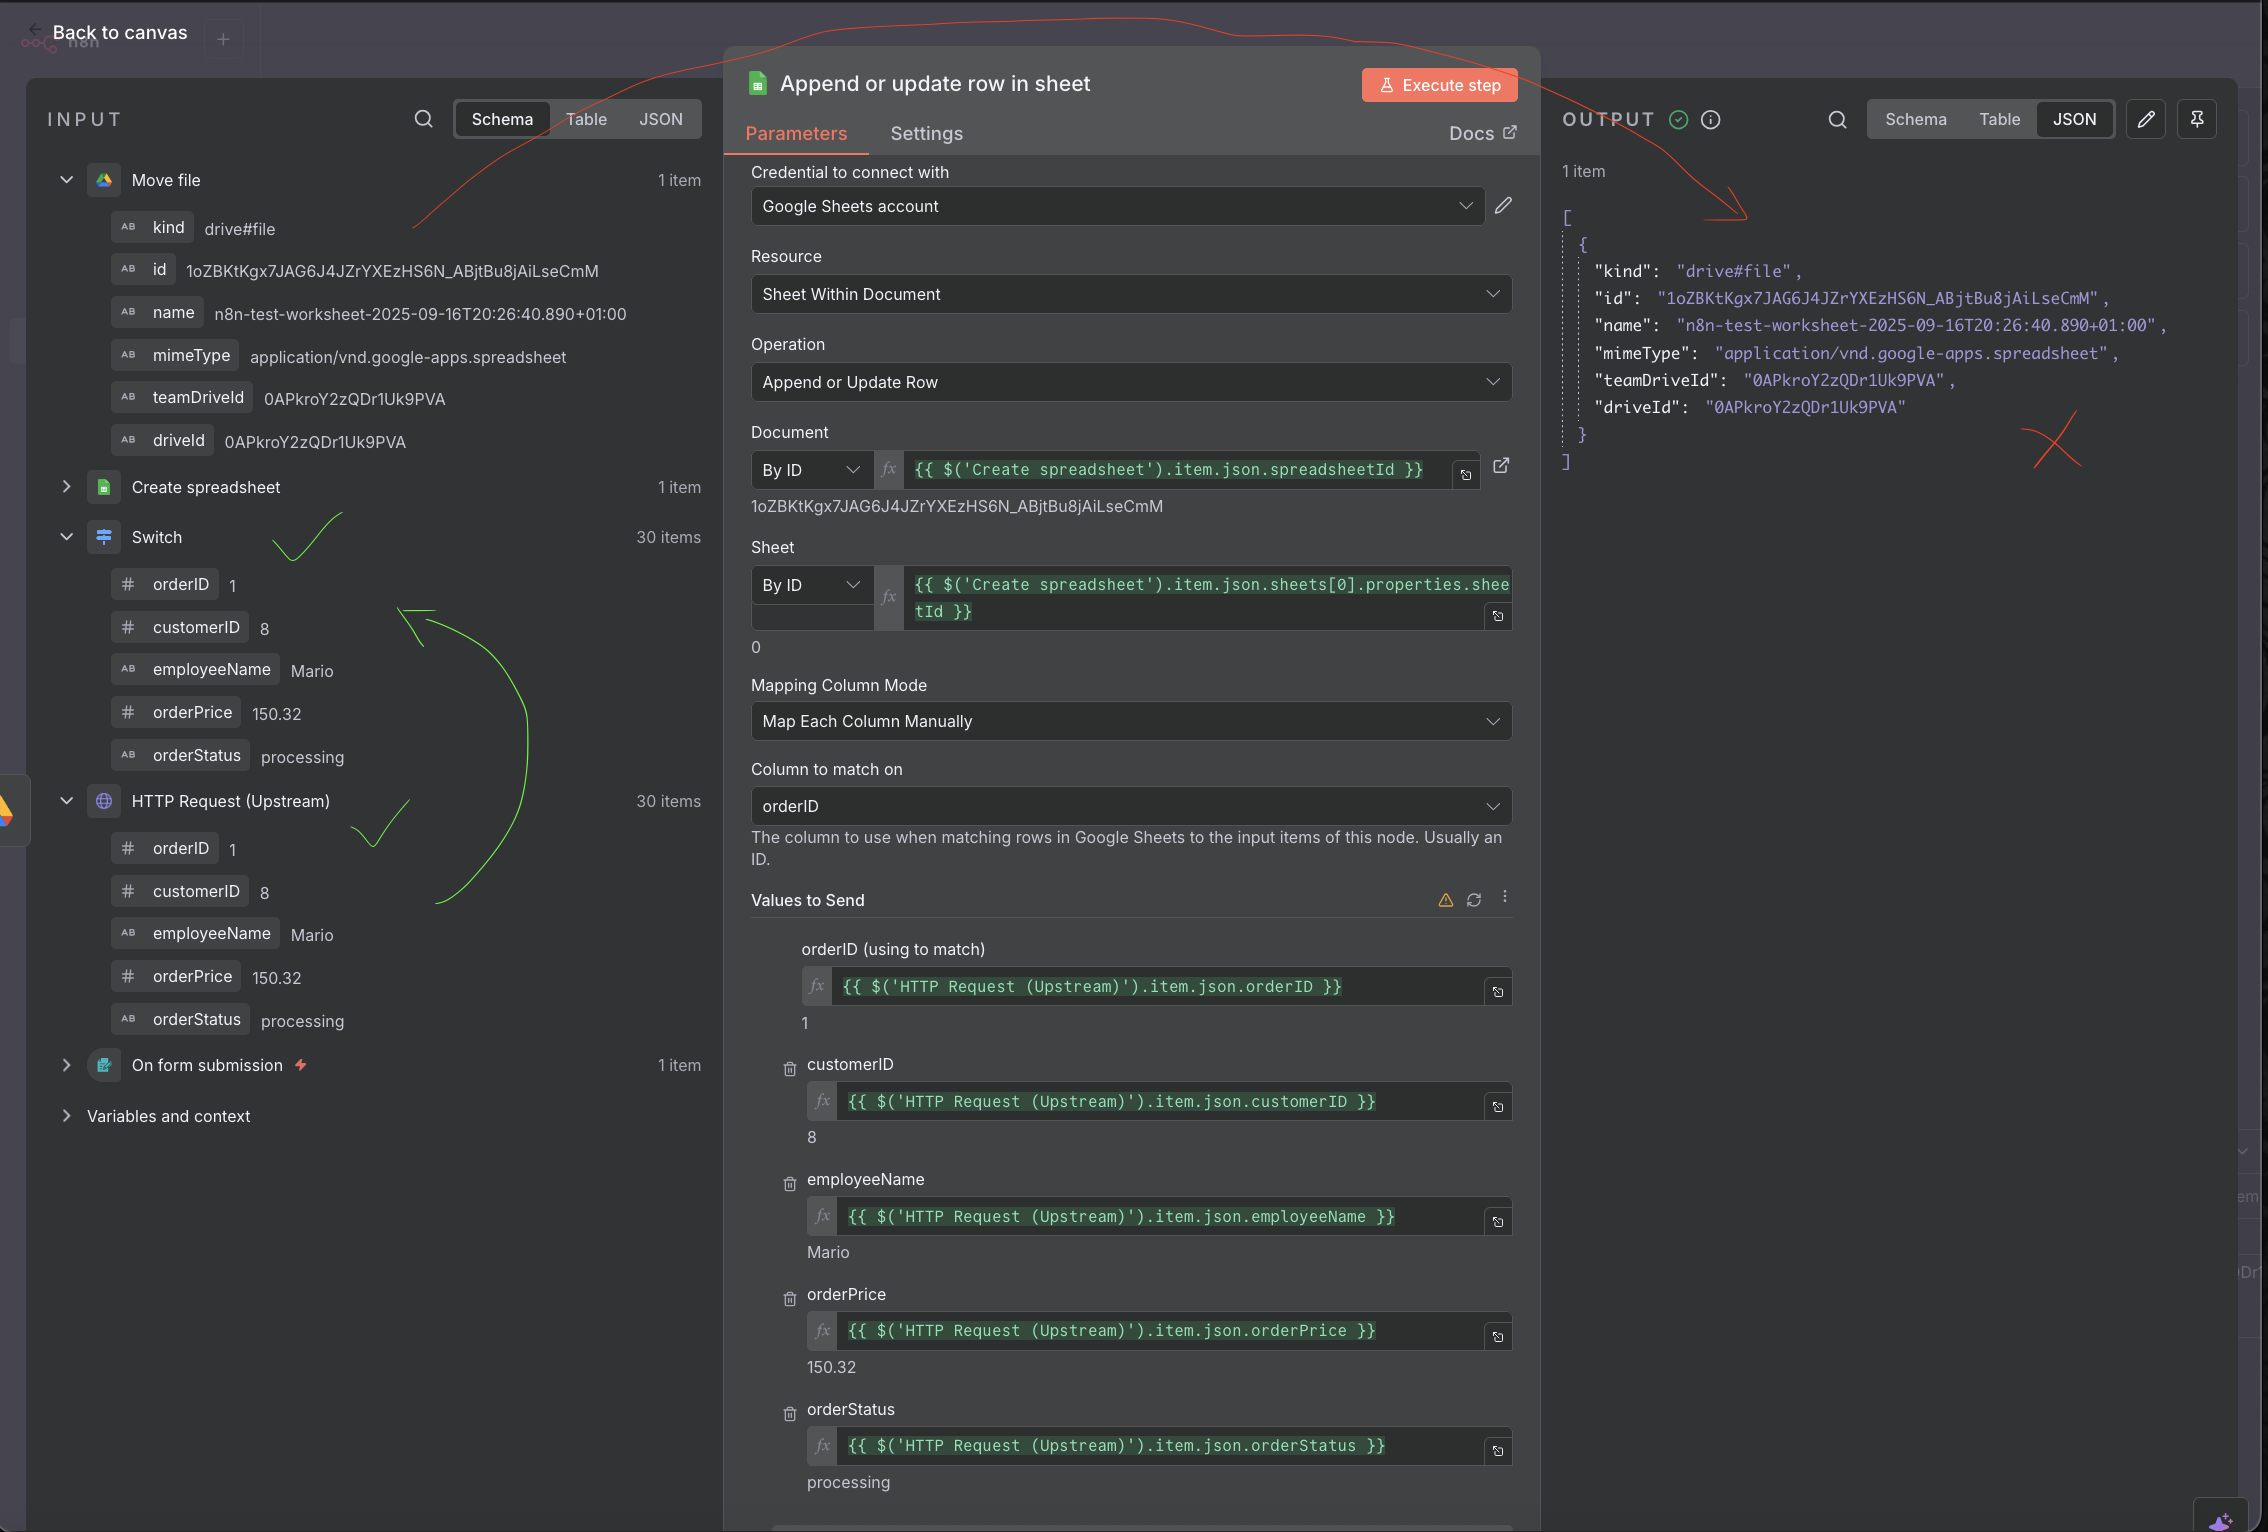Screen dimensions: 2268x1532
Task: Switch OUTPUT view to Schema
Action: coord(1915,119)
